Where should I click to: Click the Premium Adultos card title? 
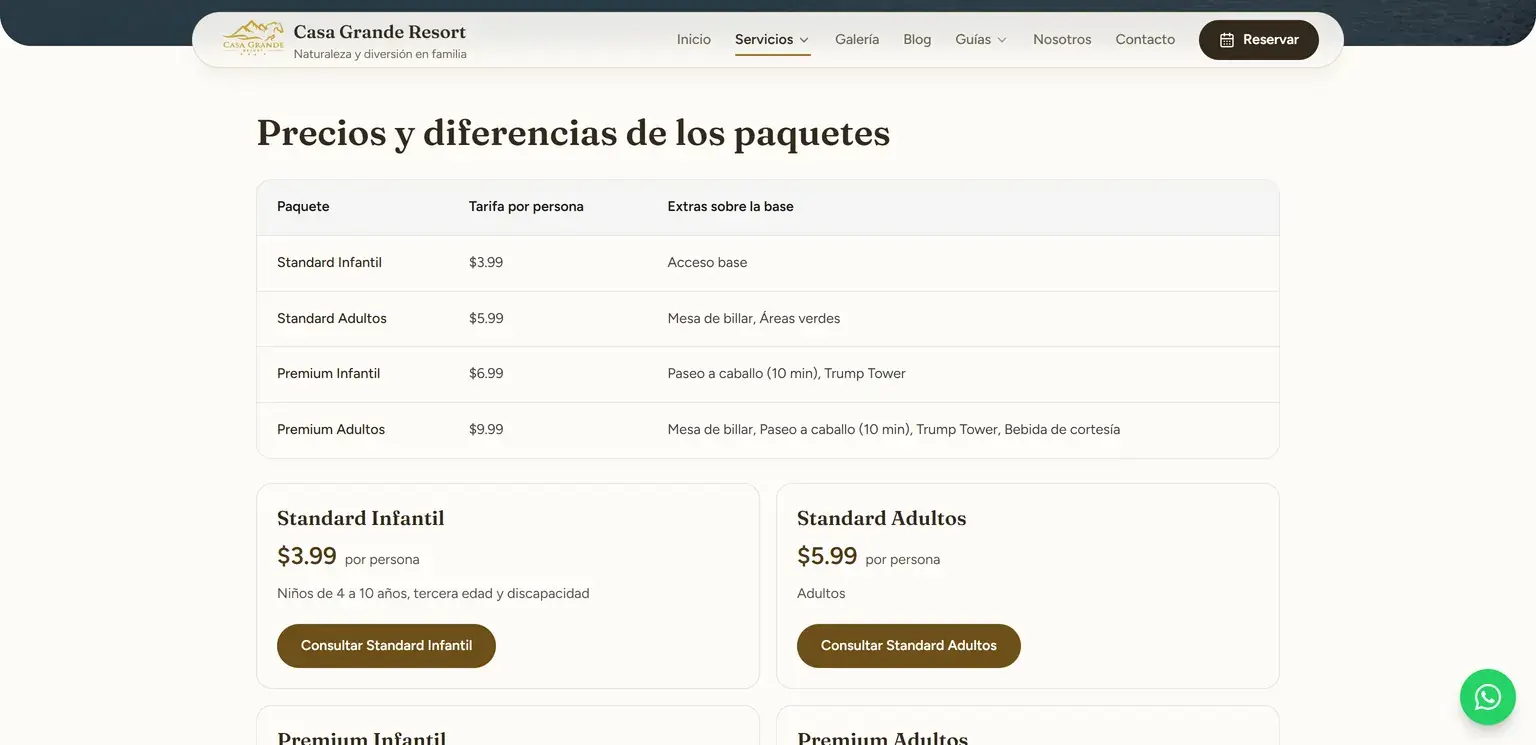pyautogui.click(x=883, y=738)
